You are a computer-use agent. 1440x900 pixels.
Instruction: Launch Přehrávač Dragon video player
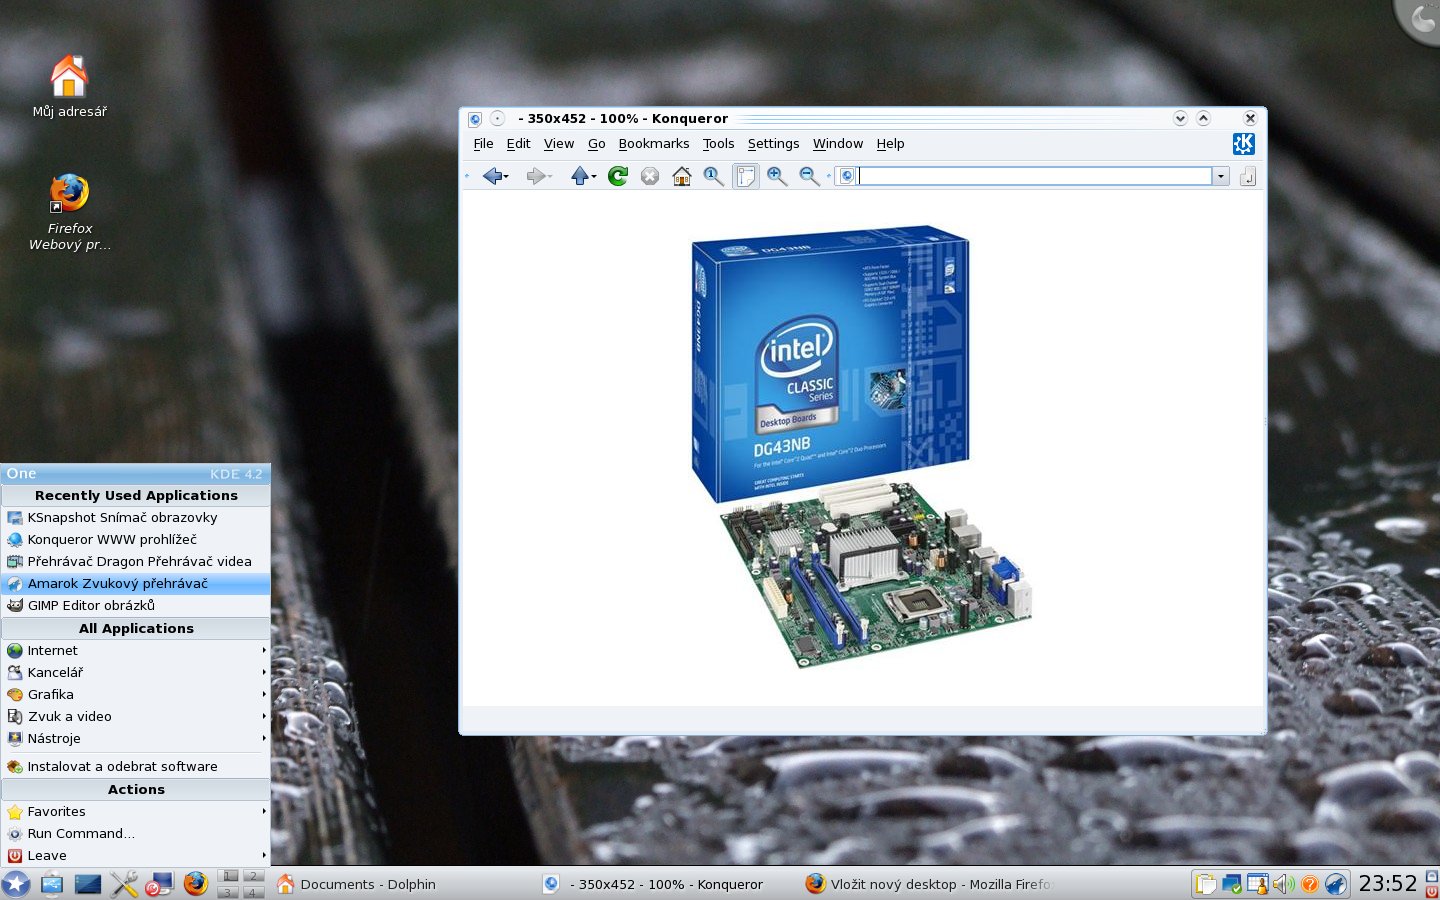[x=136, y=562]
